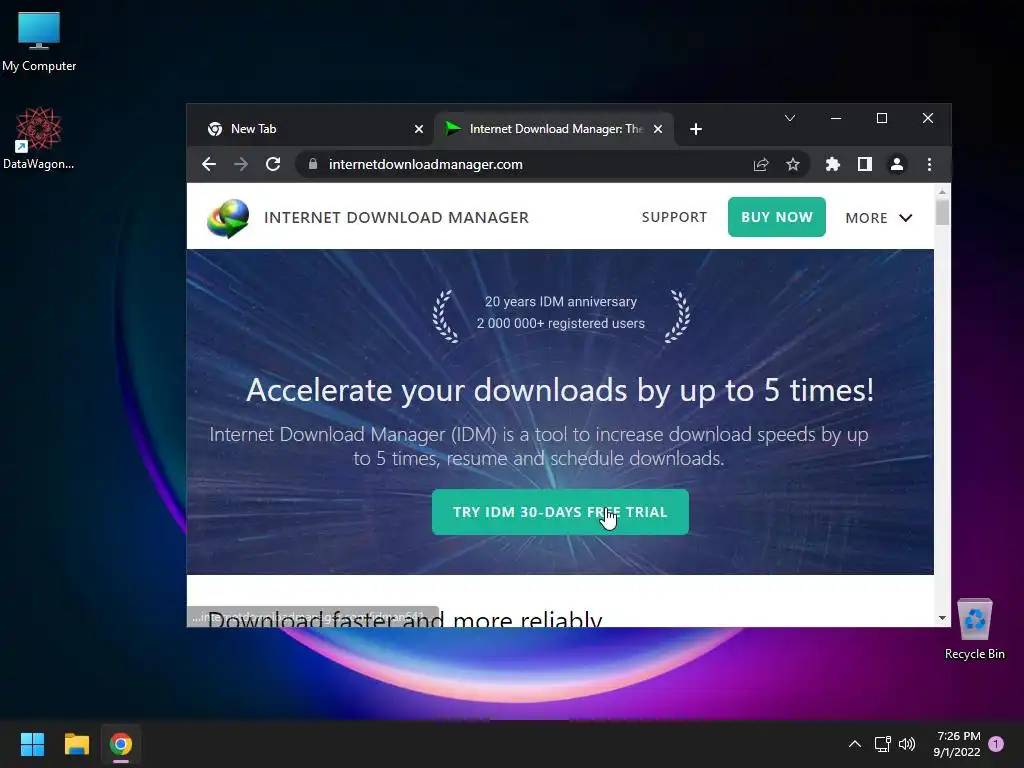Click TRY IDM 30-DAYS FREE TRIAL button

point(560,512)
